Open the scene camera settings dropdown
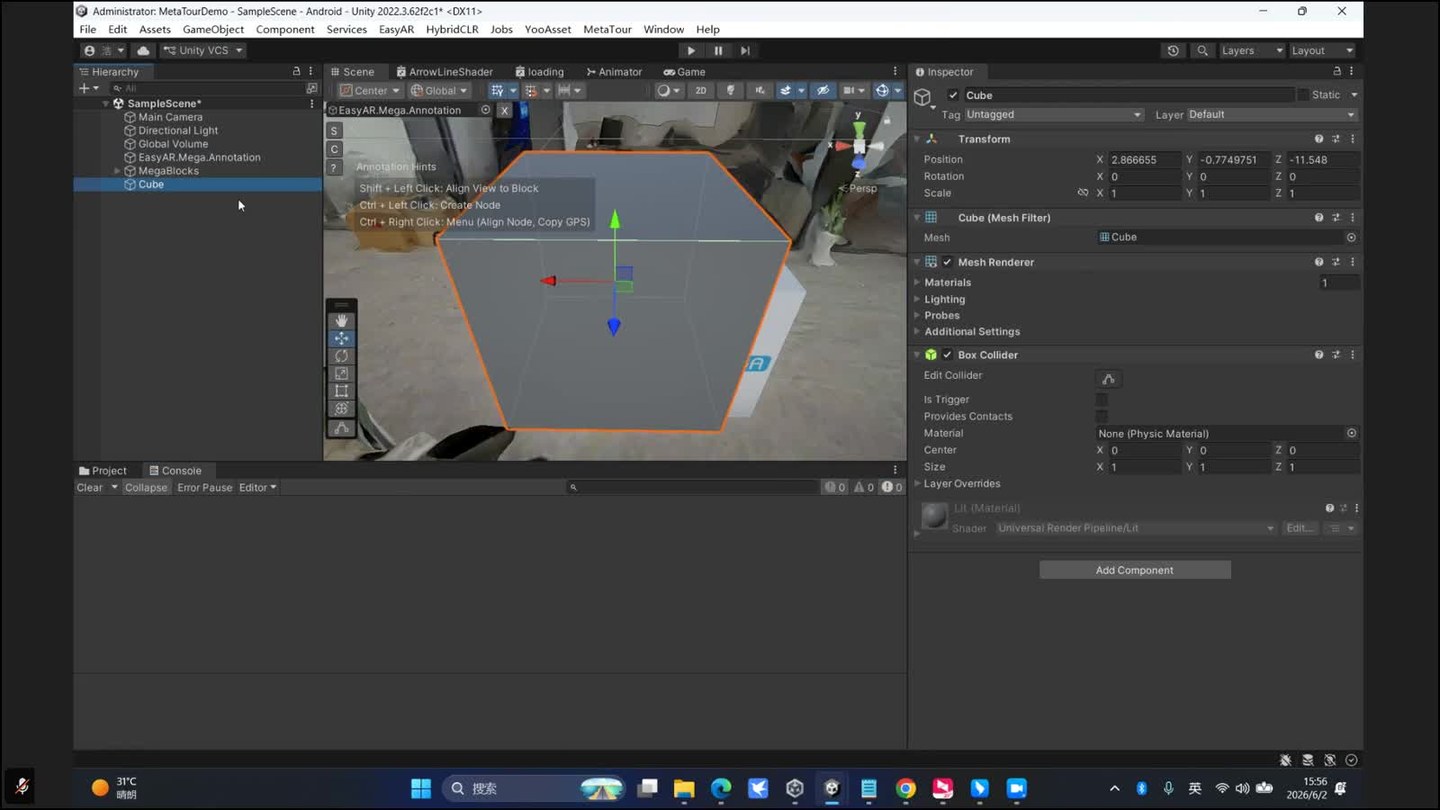 tap(852, 90)
